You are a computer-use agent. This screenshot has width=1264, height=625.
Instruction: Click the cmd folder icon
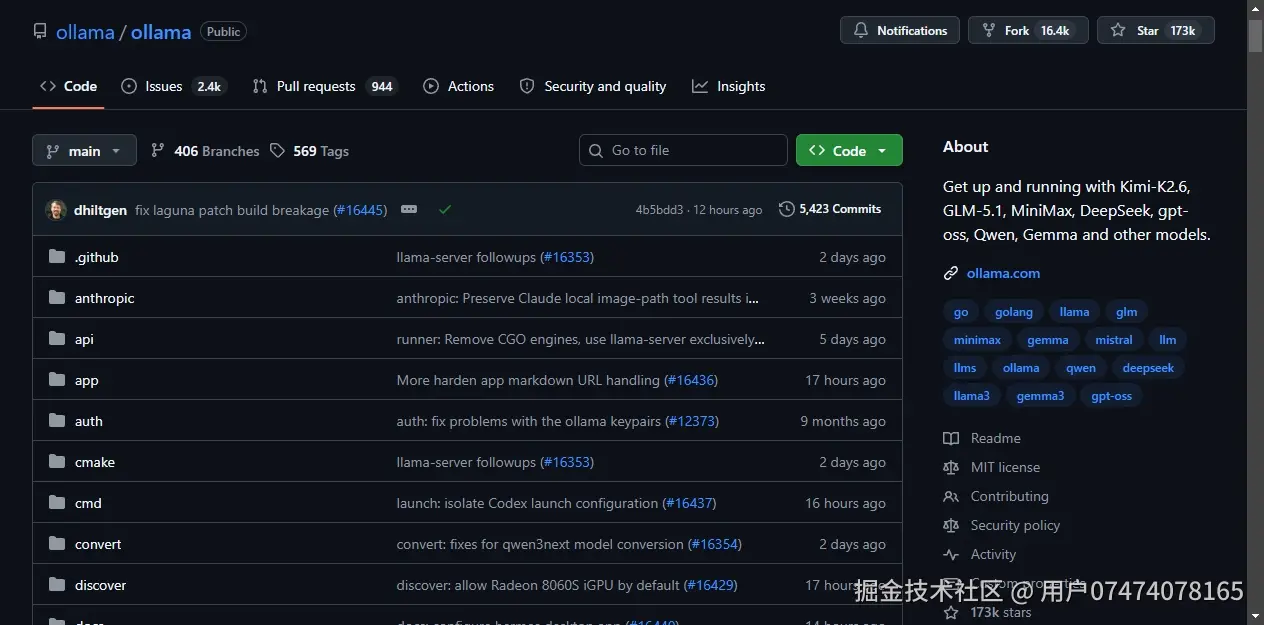coord(57,503)
